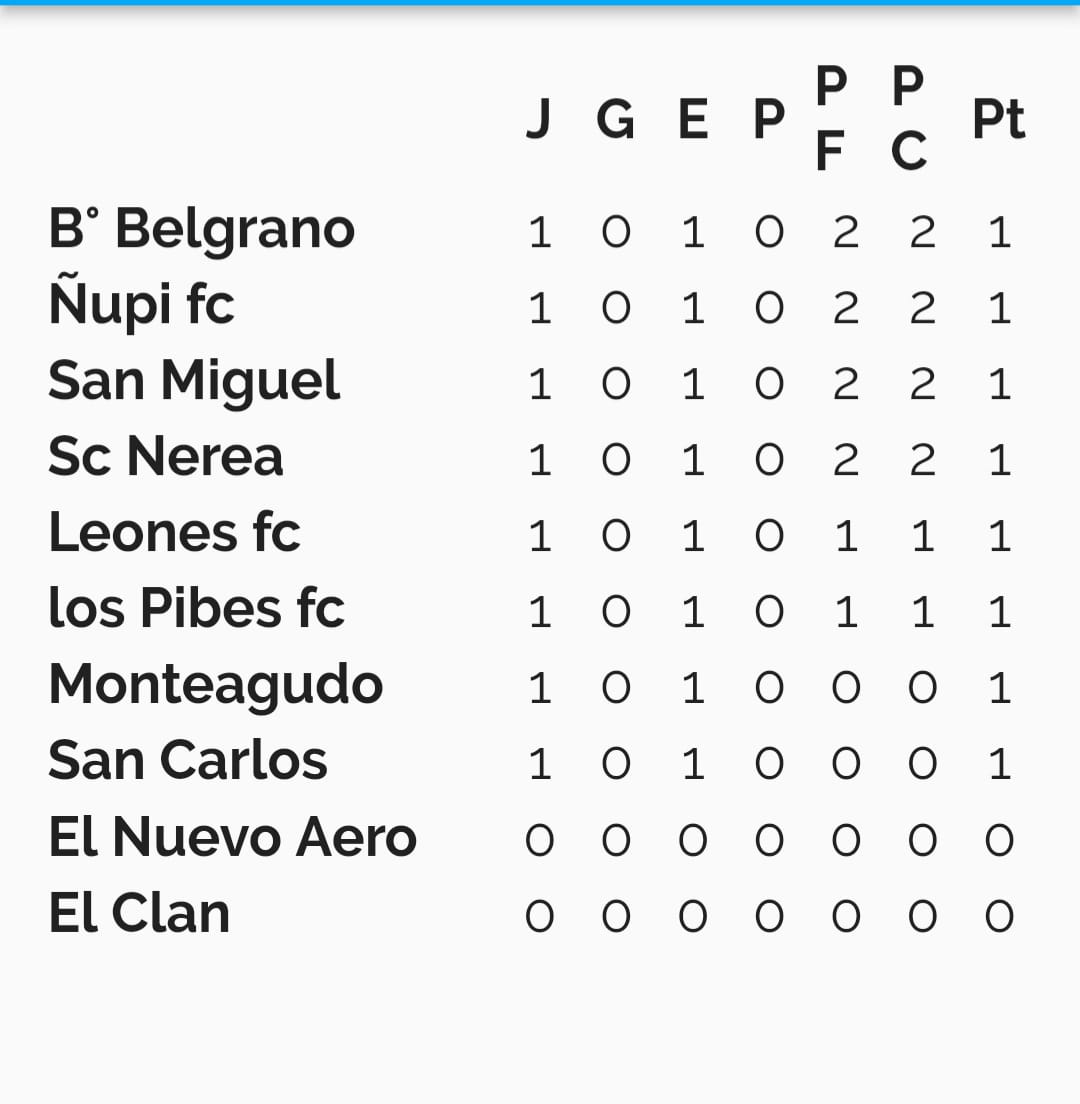Click El Clan's points value
1080x1104 pixels.
click(999, 917)
